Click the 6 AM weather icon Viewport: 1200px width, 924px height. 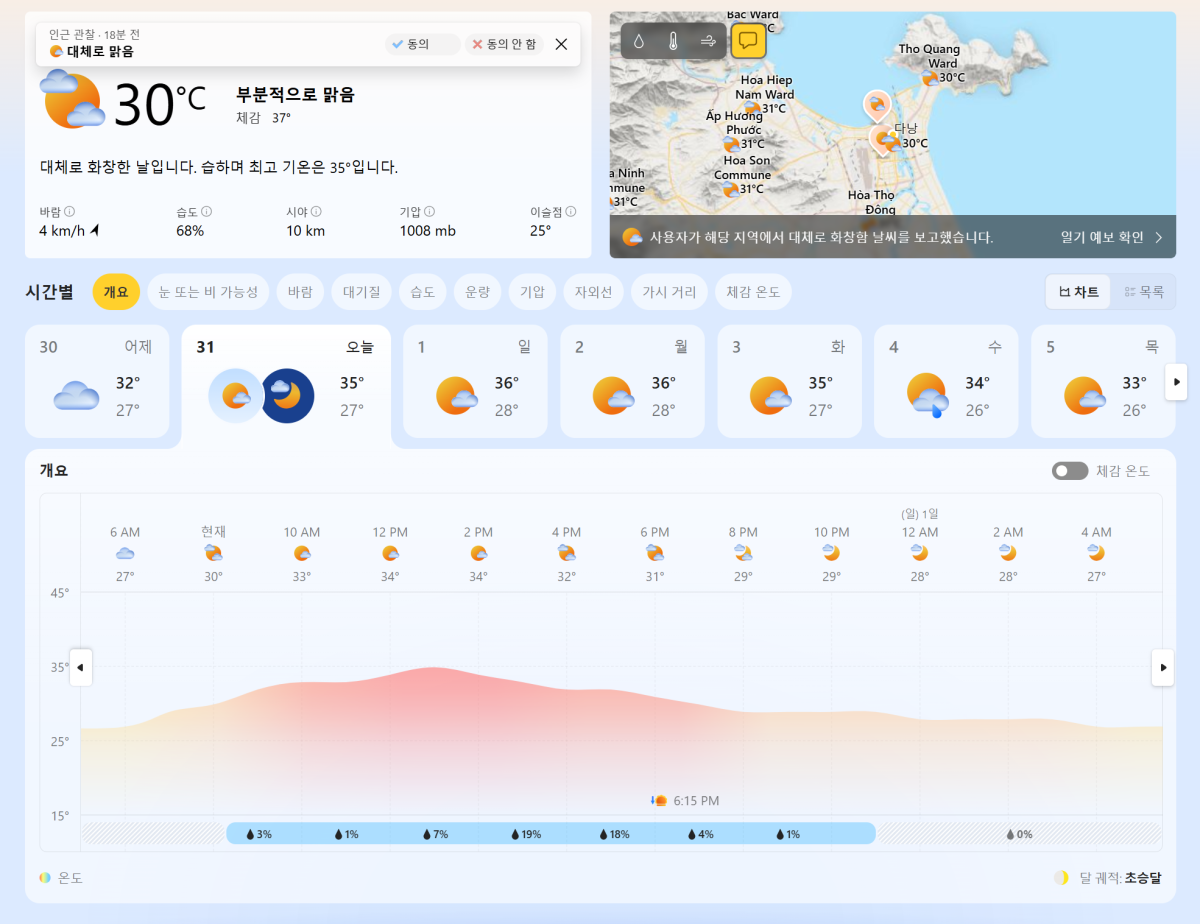pos(125,553)
